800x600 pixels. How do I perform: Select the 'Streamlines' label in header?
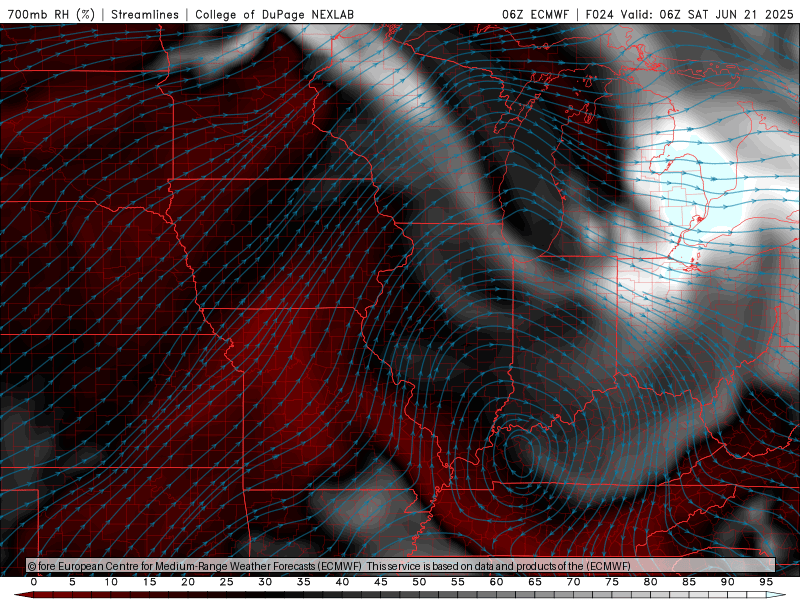[145, 14]
